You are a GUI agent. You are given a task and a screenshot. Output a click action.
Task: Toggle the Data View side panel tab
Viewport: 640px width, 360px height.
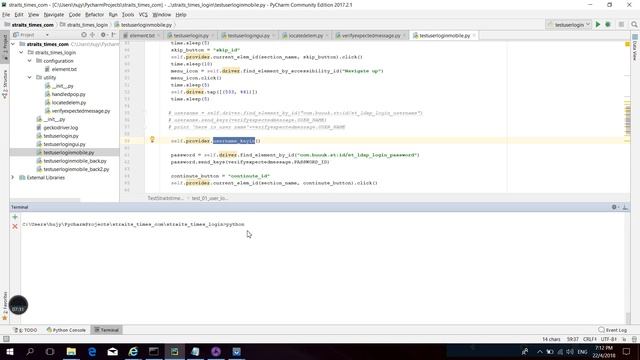(x=635, y=48)
